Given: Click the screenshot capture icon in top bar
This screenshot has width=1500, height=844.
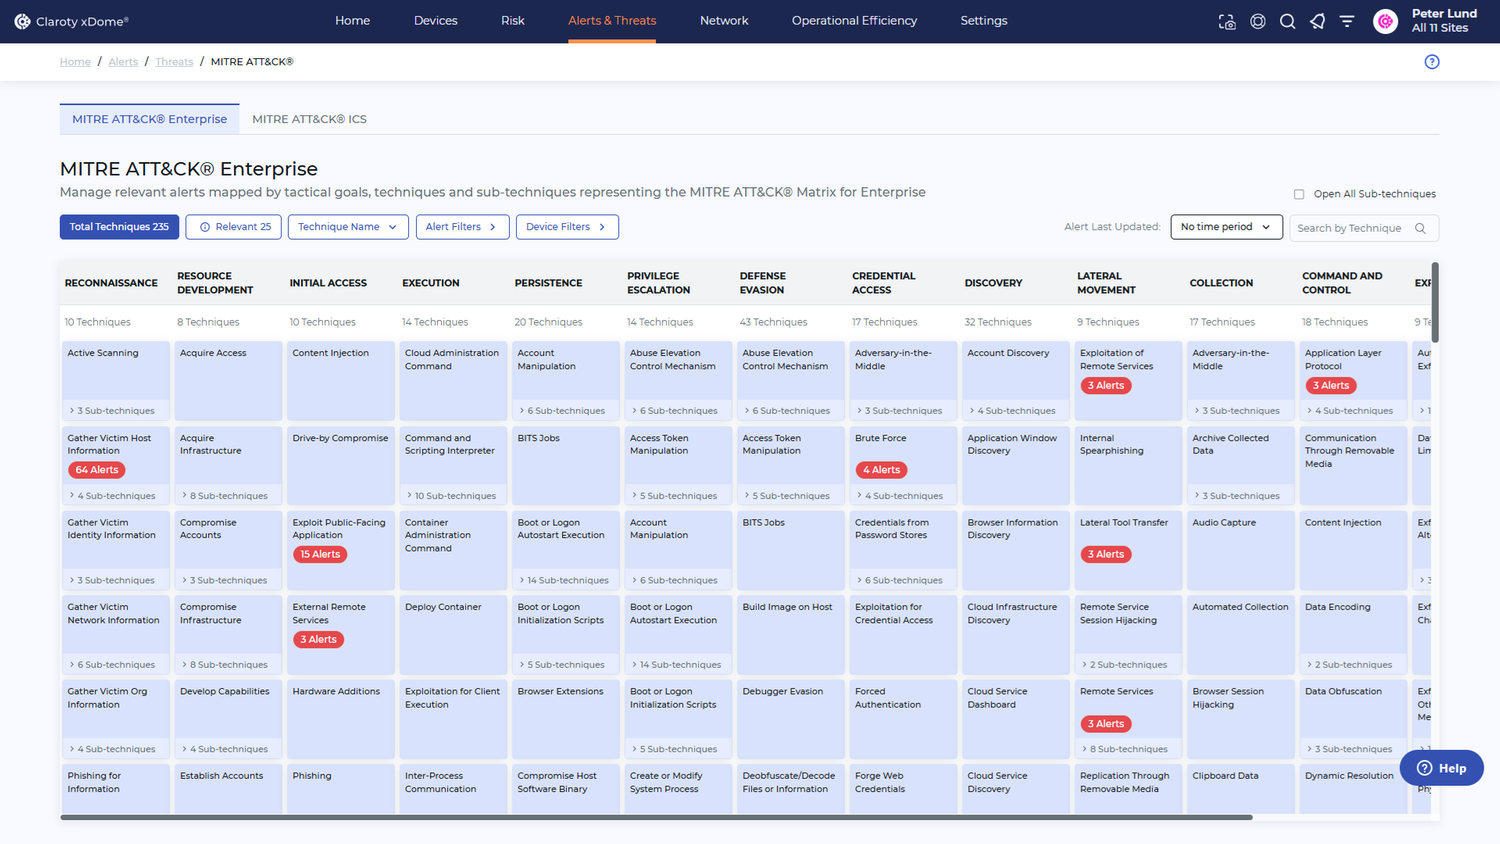Looking at the screenshot, I should [x=1227, y=21].
